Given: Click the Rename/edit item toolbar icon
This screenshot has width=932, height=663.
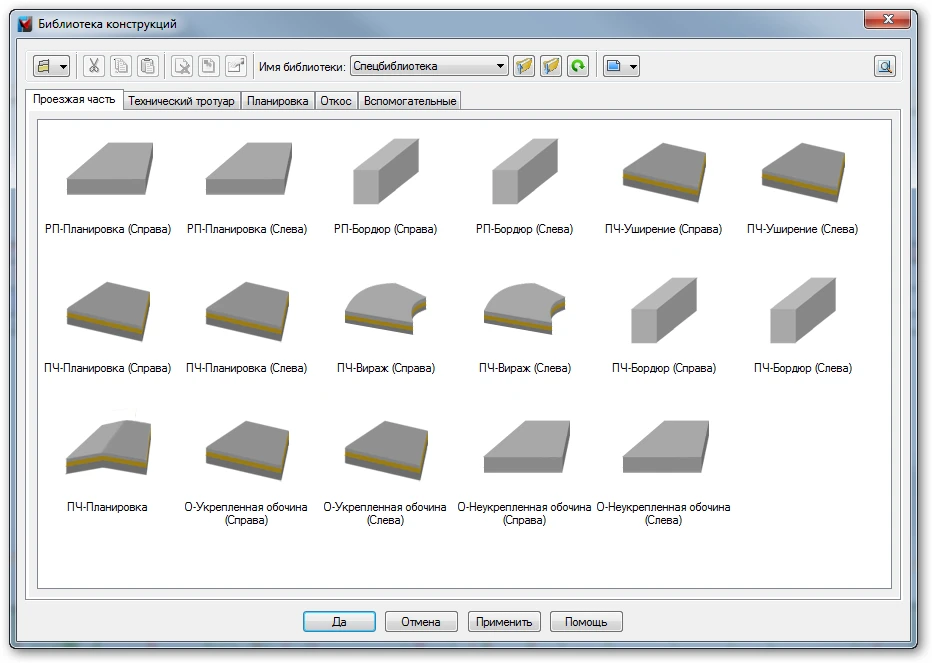Looking at the screenshot, I should [236, 66].
